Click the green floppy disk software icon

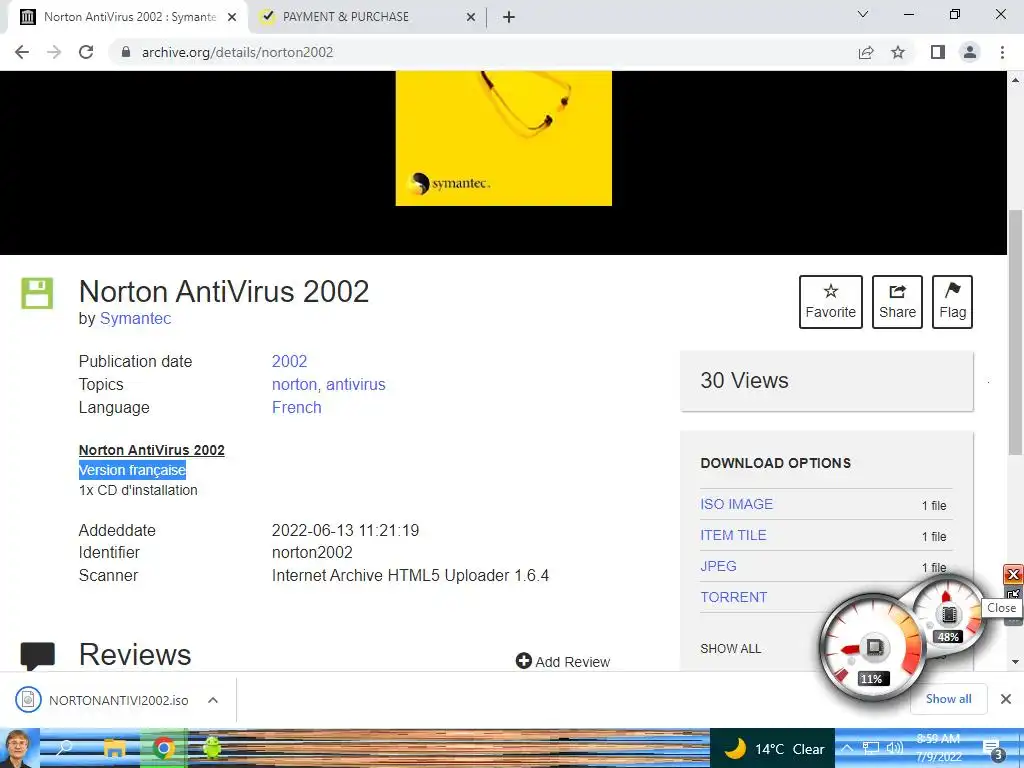[x=37, y=293]
